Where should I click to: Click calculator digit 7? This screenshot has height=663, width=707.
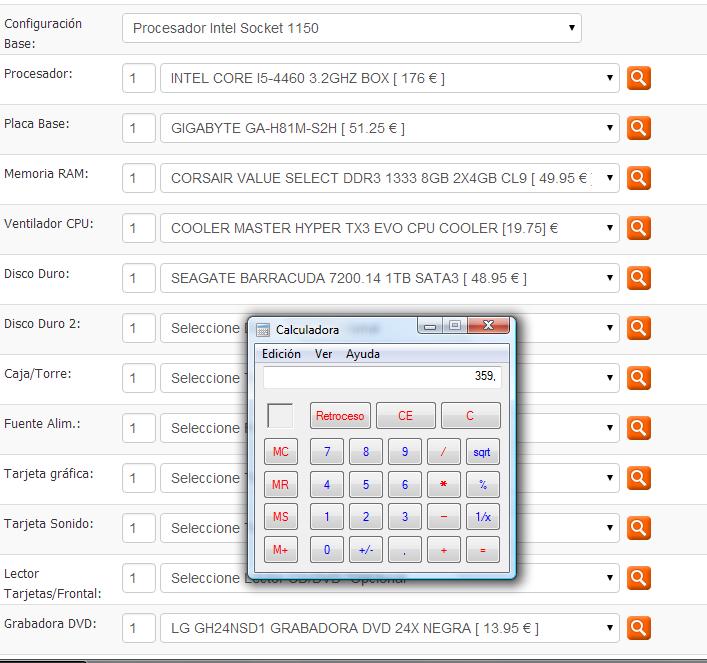click(327, 451)
